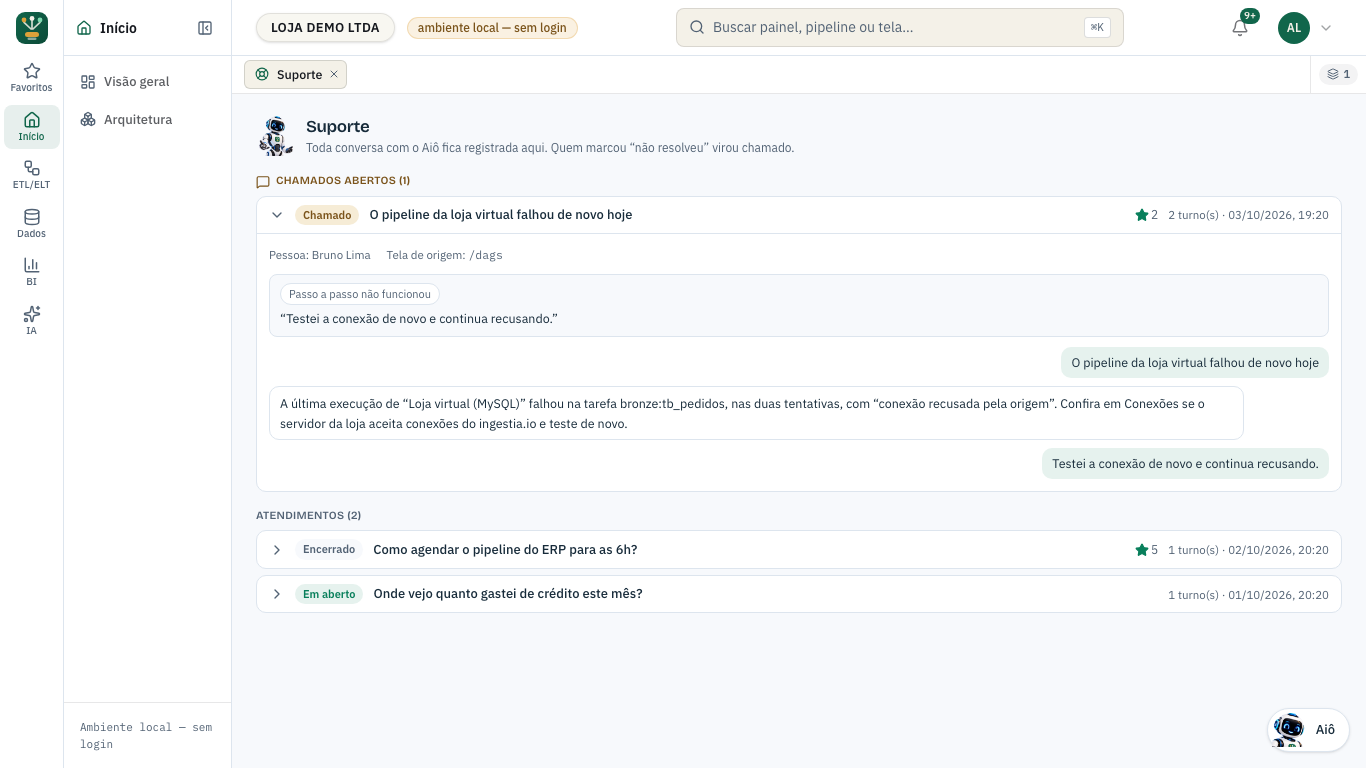The width and height of the screenshot is (1366, 768).
Task: Select the Início rail icon
Action: pyautogui.click(x=32, y=127)
